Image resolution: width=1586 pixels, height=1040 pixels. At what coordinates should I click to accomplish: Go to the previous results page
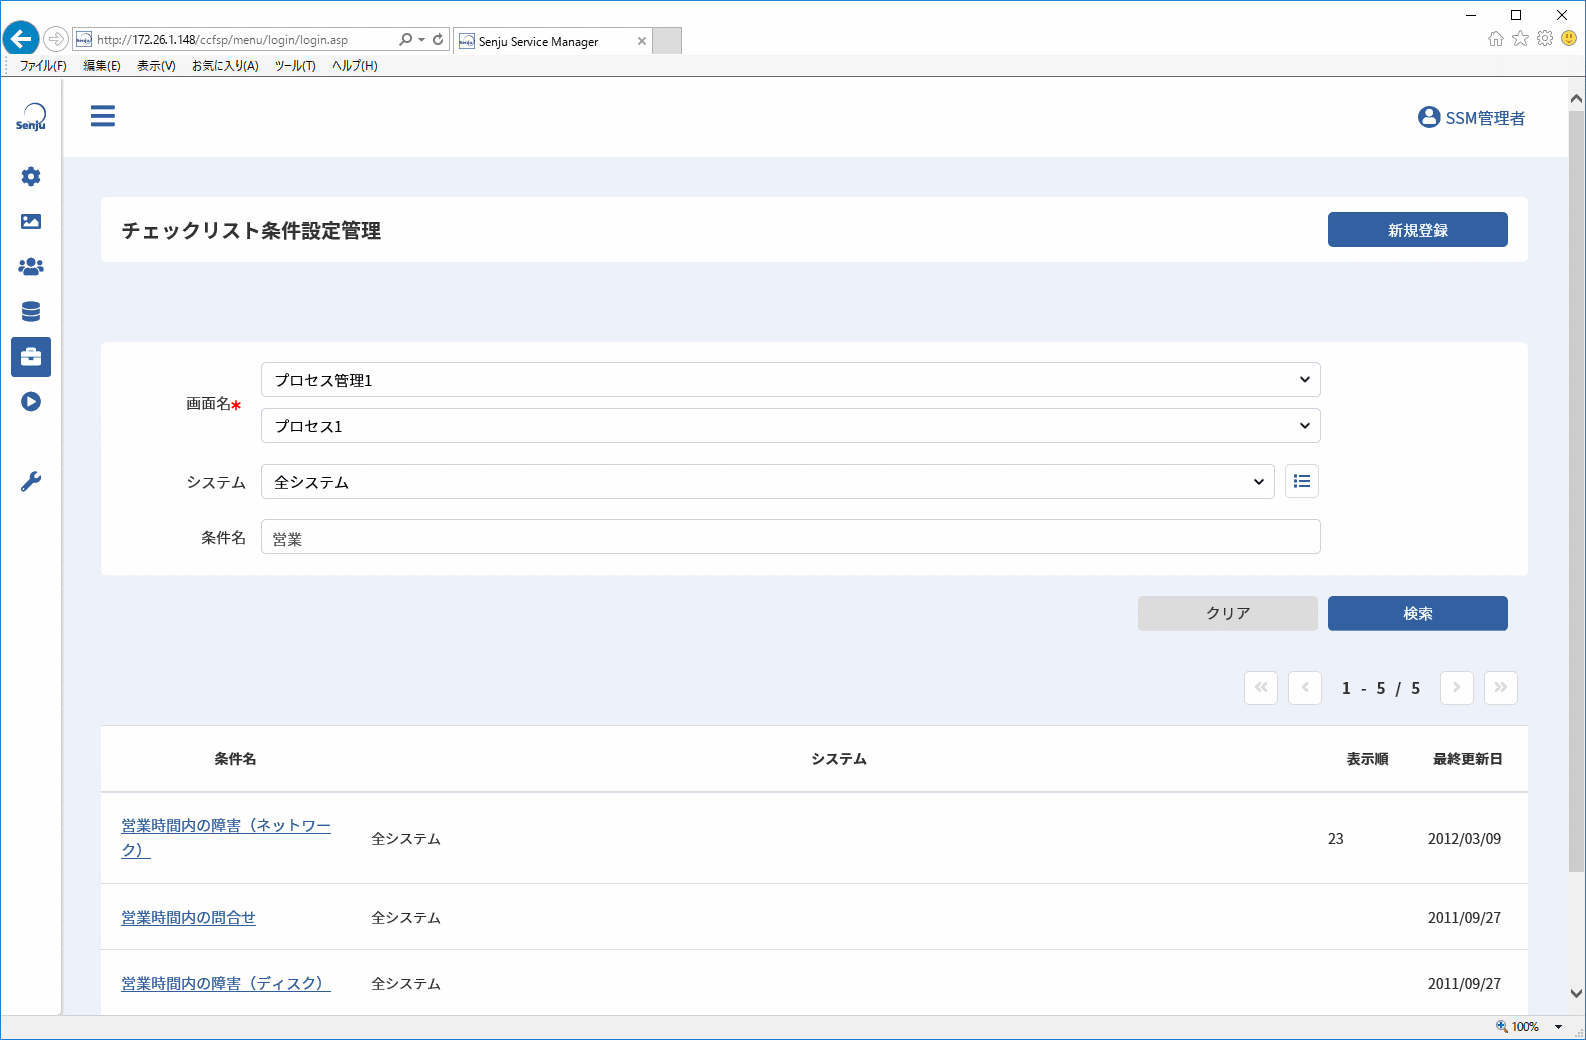[x=1305, y=687]
